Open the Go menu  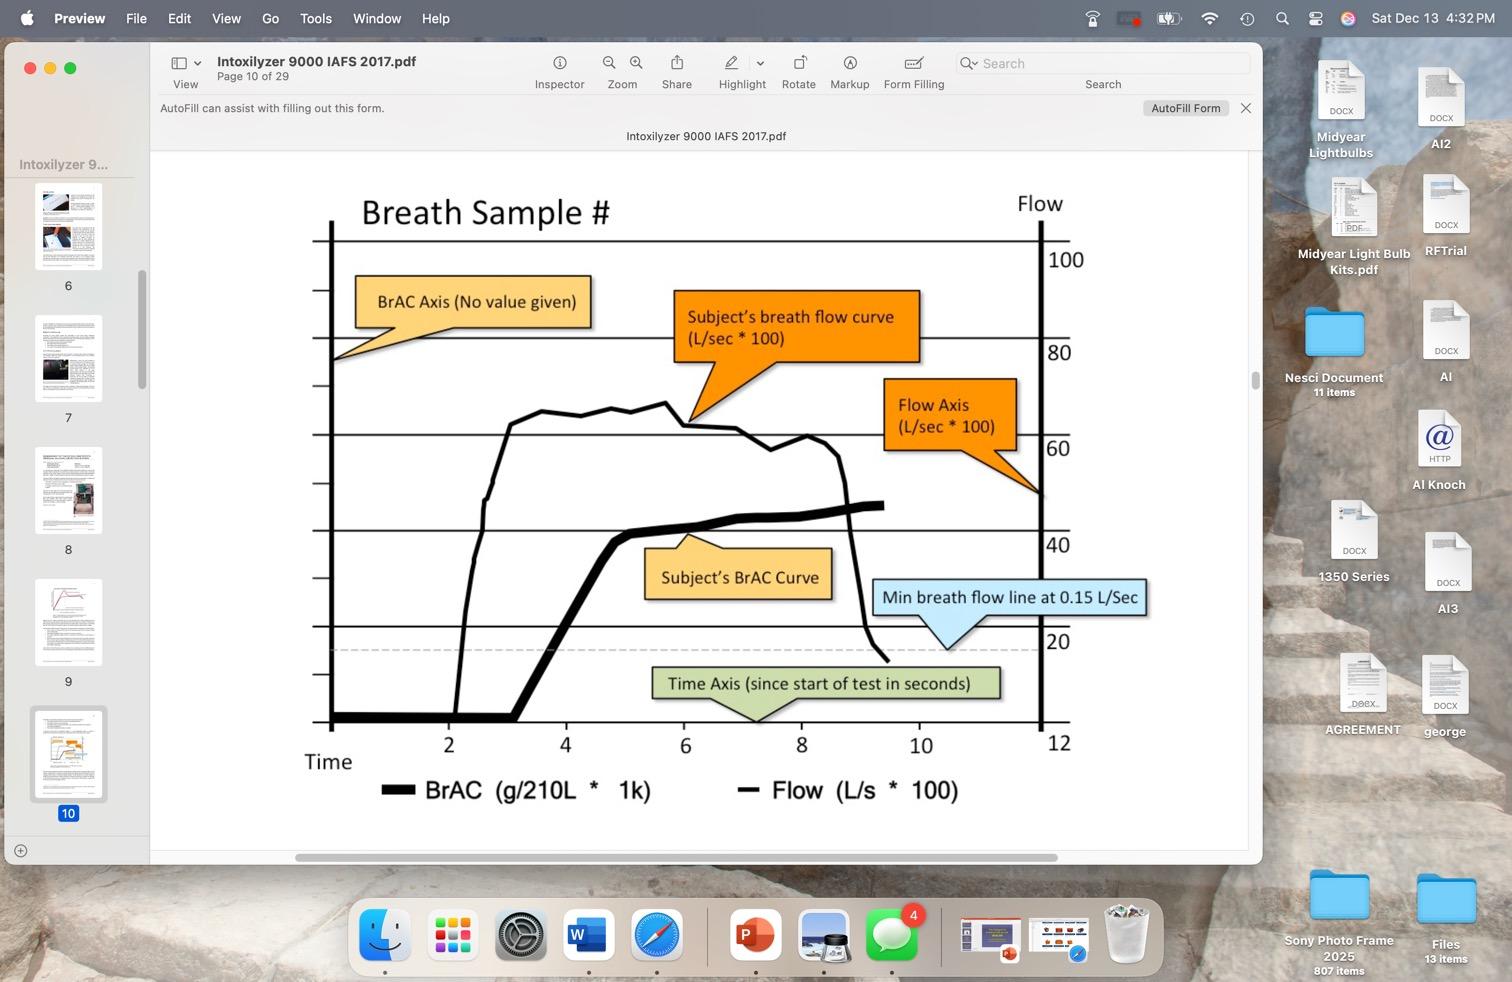[270, 18]
